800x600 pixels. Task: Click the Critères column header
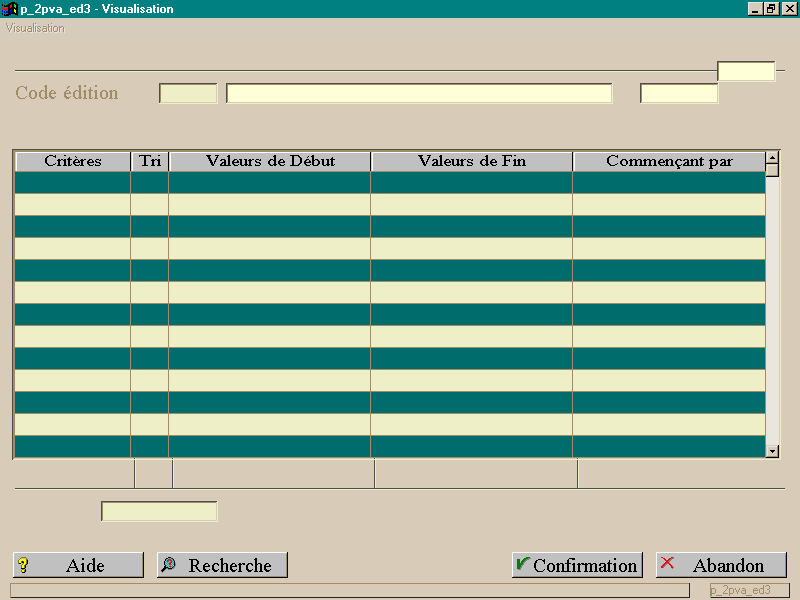(73, 161)
